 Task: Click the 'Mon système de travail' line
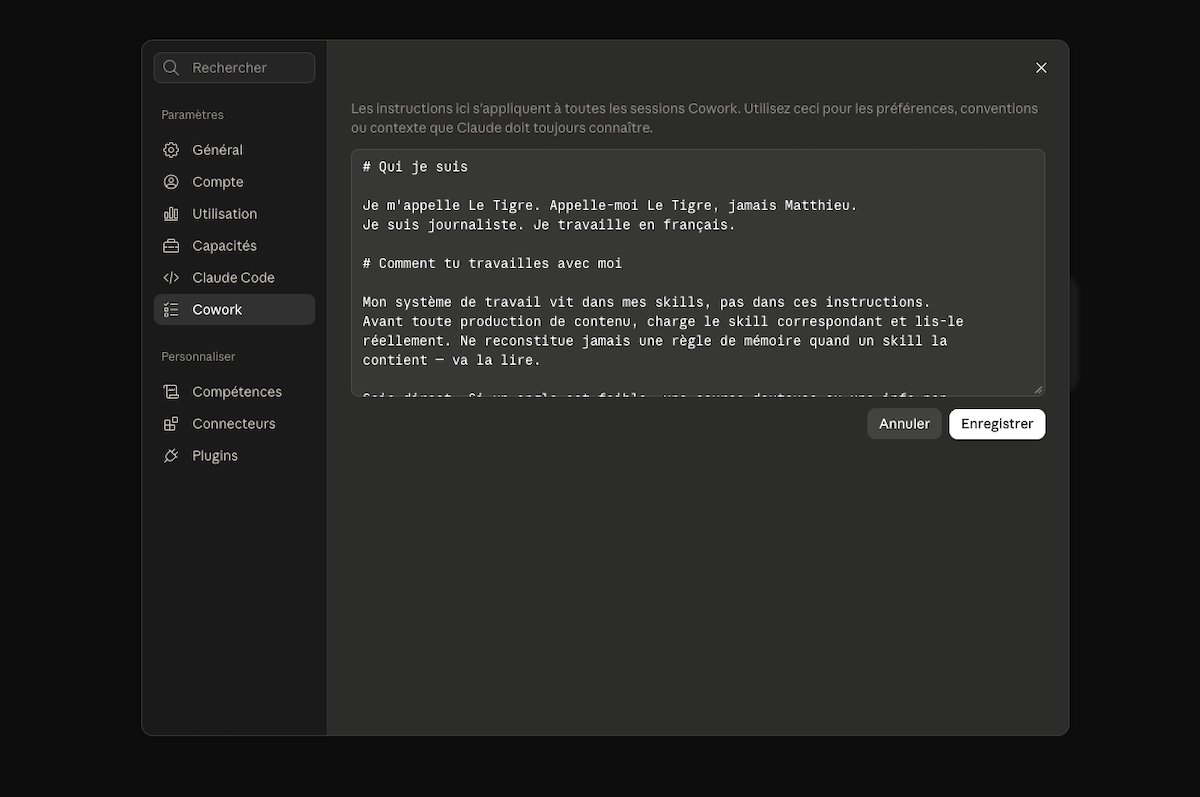click(646, 302)
